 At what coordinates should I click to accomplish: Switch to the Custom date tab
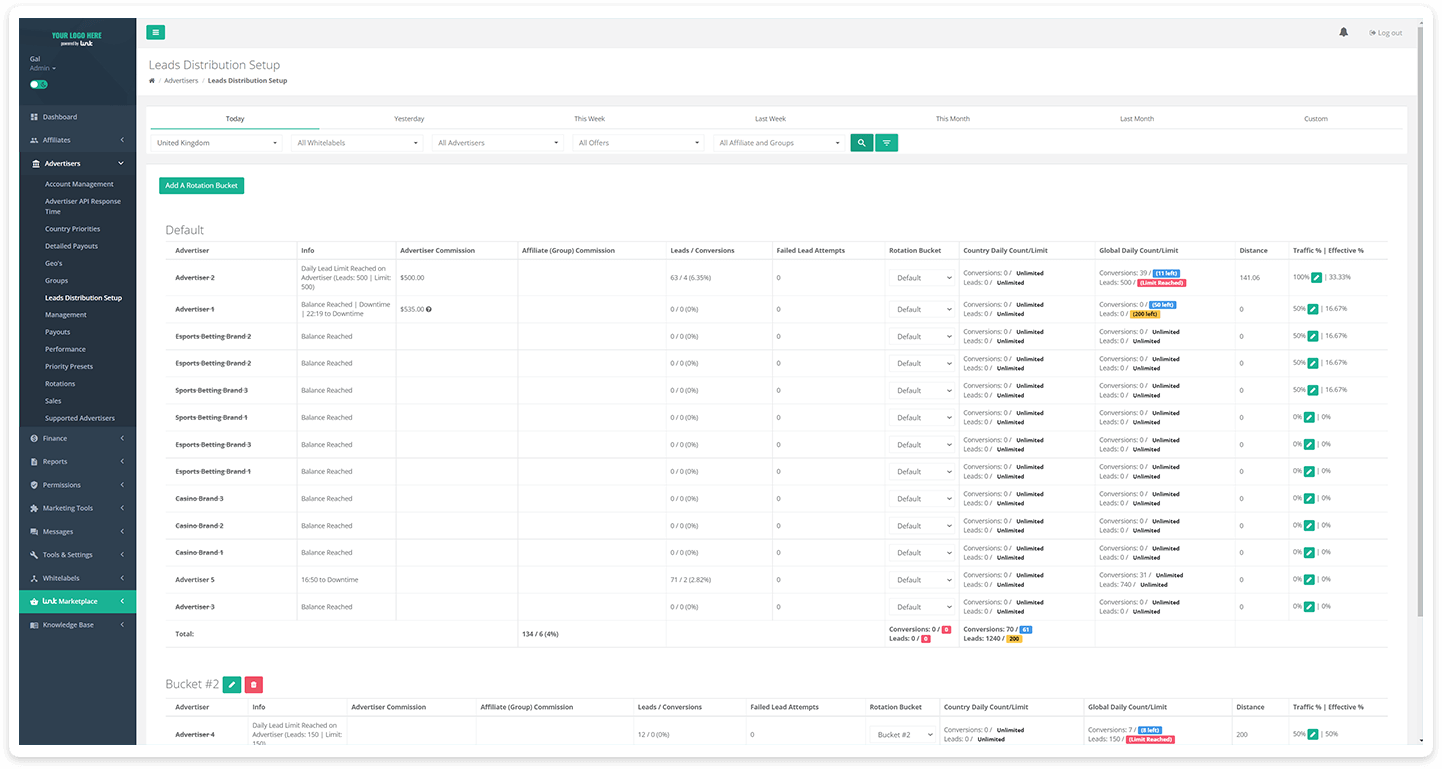click(x=1316, y=119)
